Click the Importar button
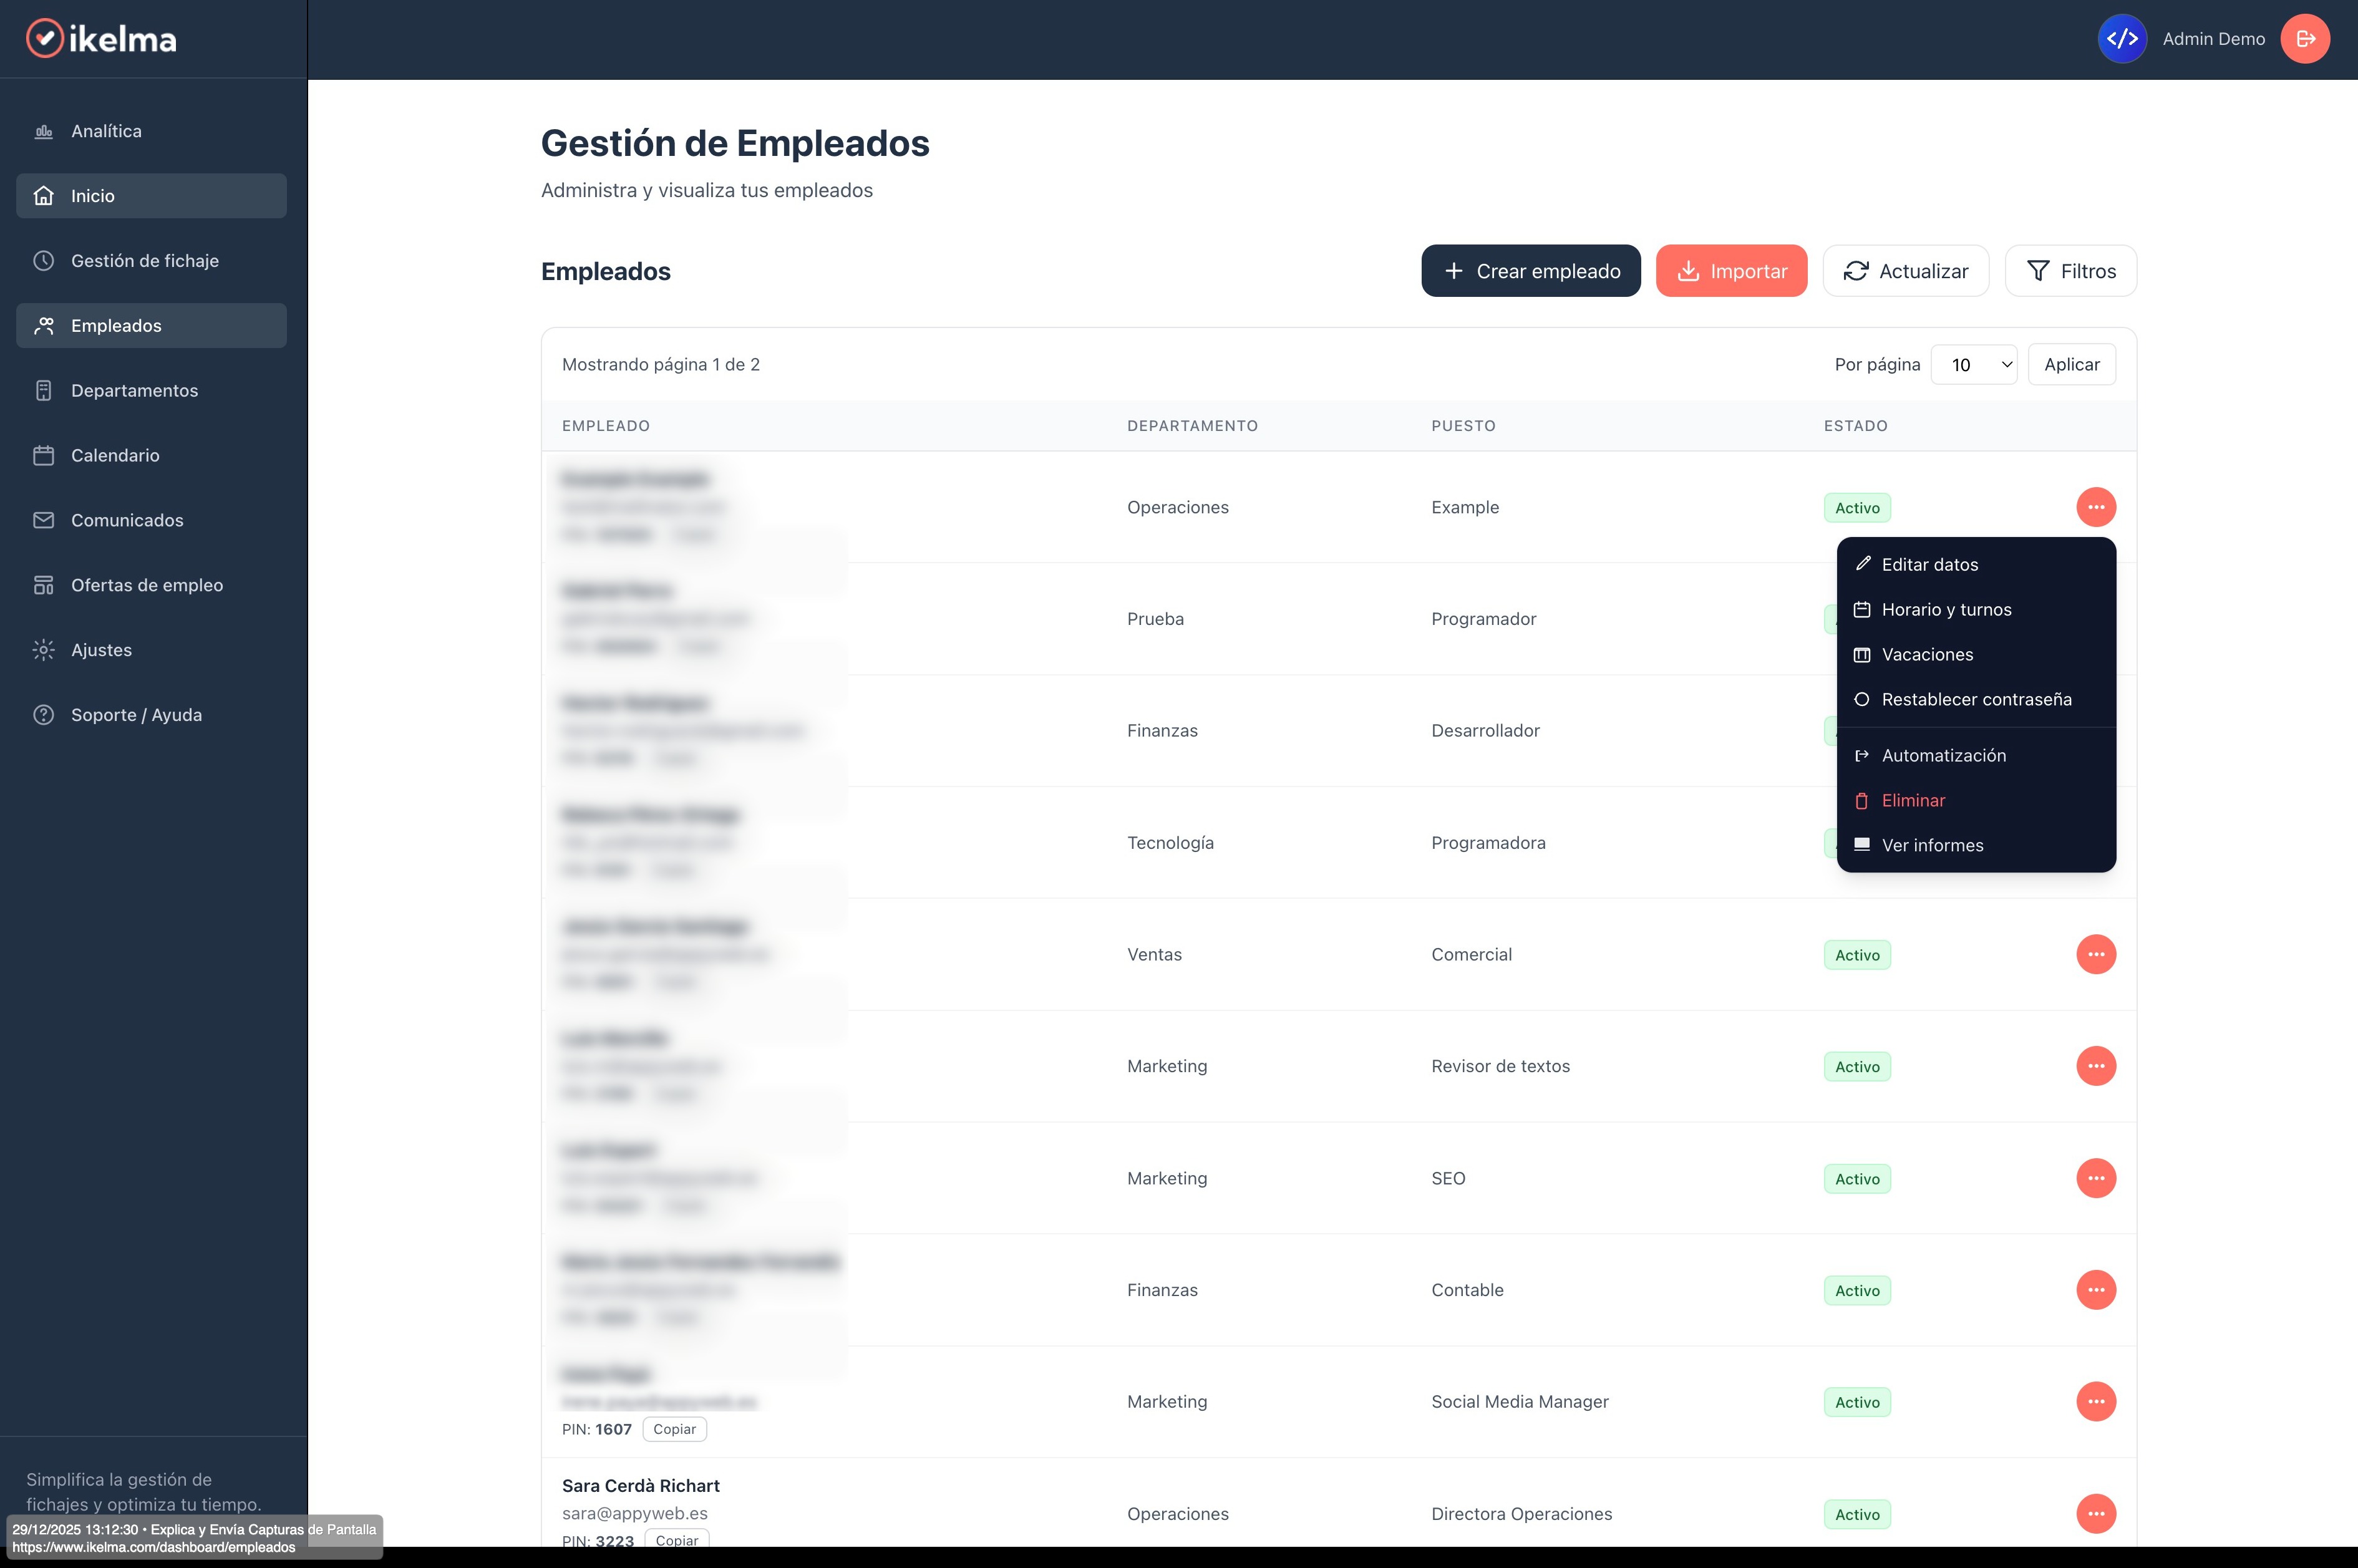Viewport: 2358px width, 1568px height. (x=1731, y=270)
